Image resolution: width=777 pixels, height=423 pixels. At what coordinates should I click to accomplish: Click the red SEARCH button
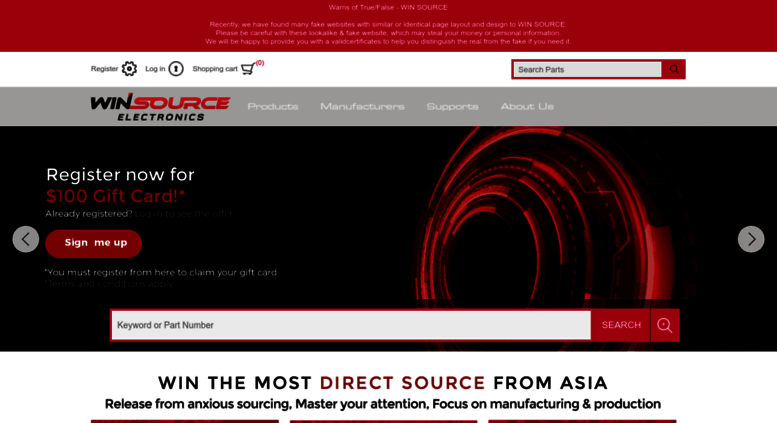click(621, 325)
